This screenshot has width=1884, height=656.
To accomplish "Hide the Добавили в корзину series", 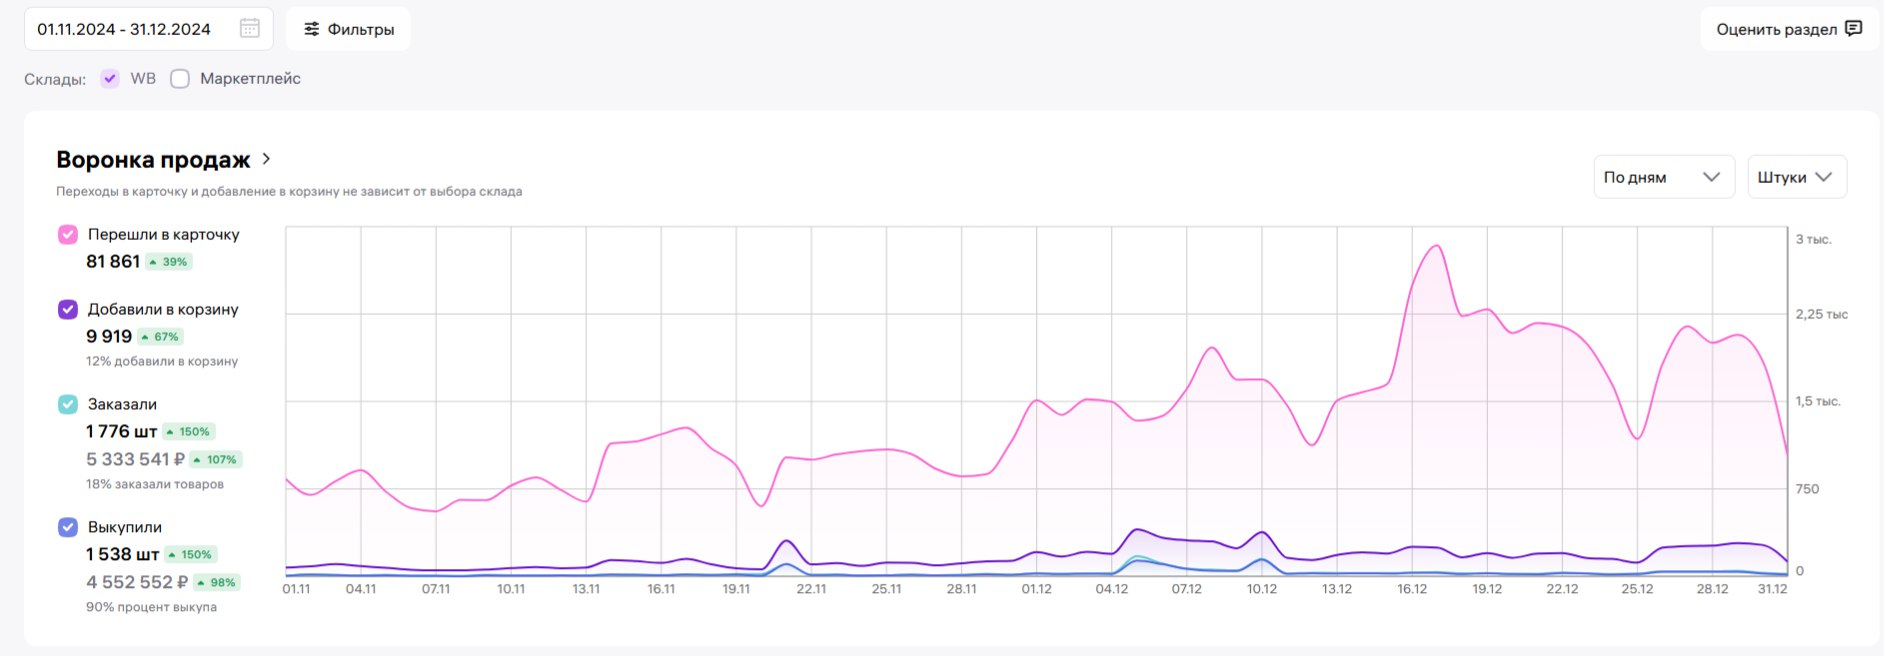I will [68, 309].
